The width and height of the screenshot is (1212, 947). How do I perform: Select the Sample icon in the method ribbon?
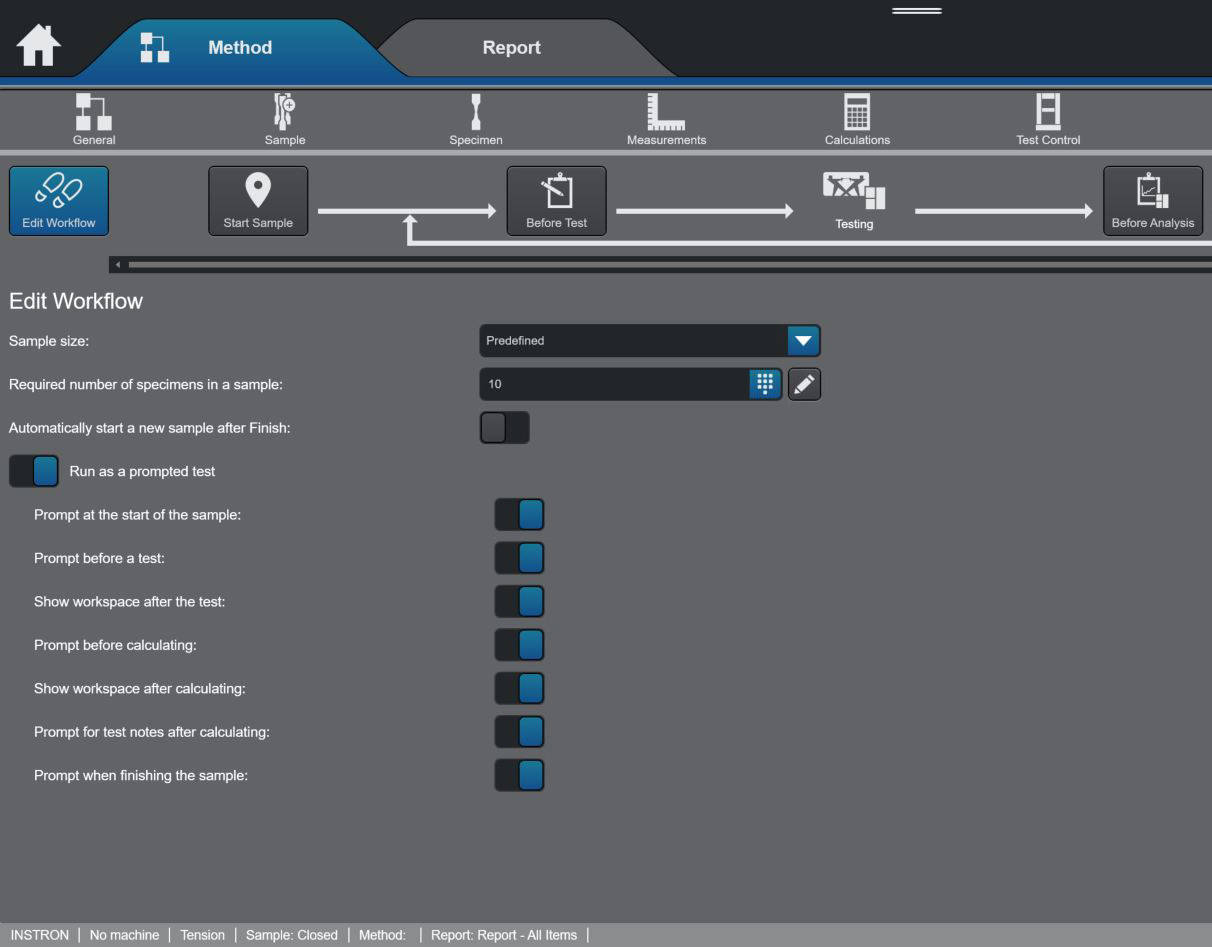point(285,117)
